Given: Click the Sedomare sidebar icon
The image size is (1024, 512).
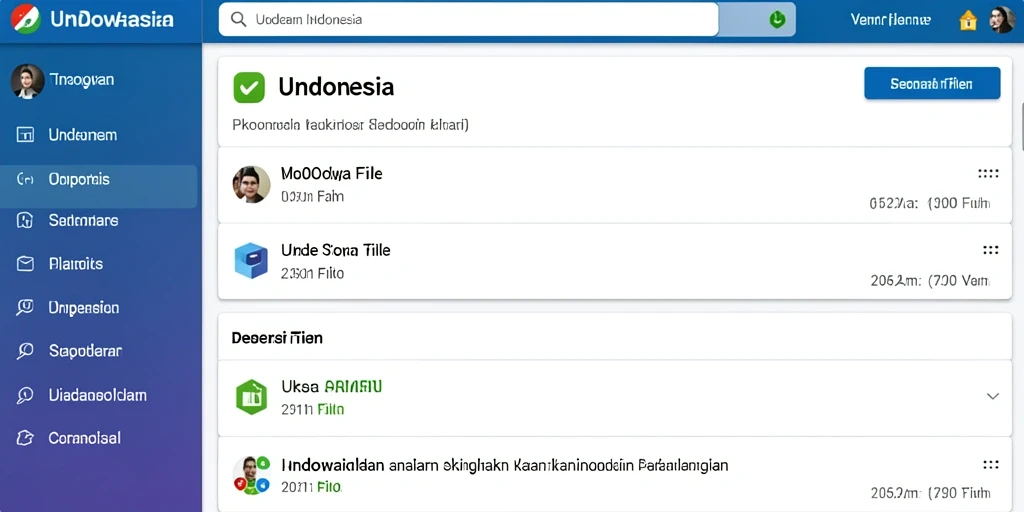Looking at the screenshot, I should tap(24, 221).
